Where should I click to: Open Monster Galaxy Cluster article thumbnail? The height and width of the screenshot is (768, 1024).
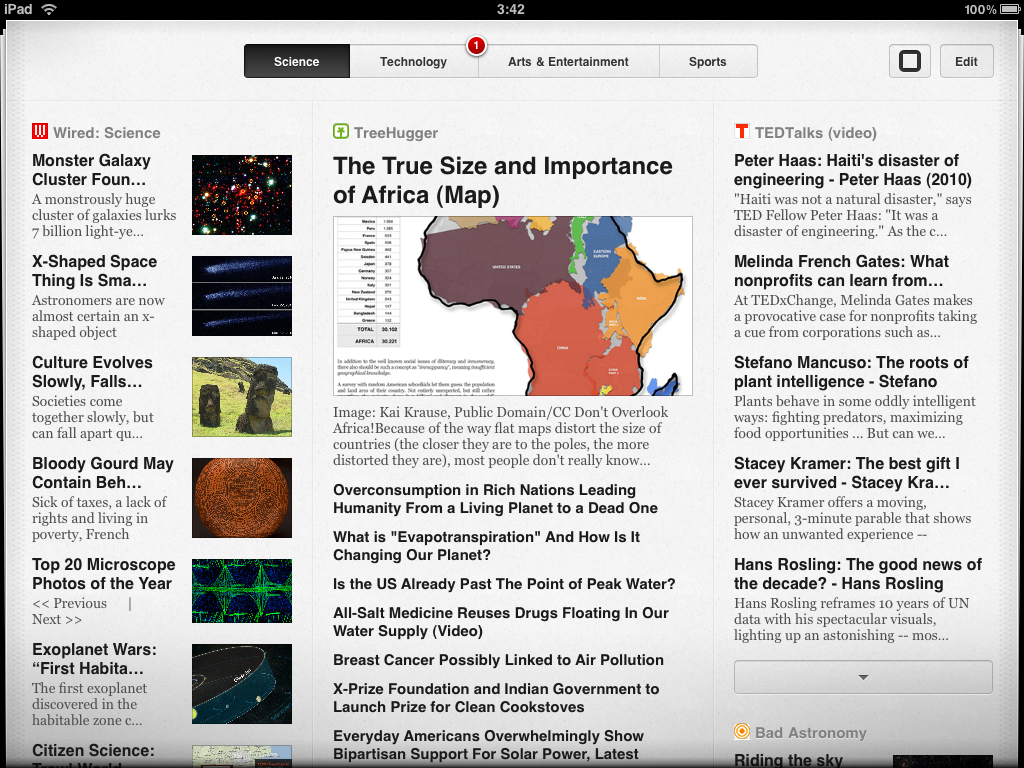(242, 195)
